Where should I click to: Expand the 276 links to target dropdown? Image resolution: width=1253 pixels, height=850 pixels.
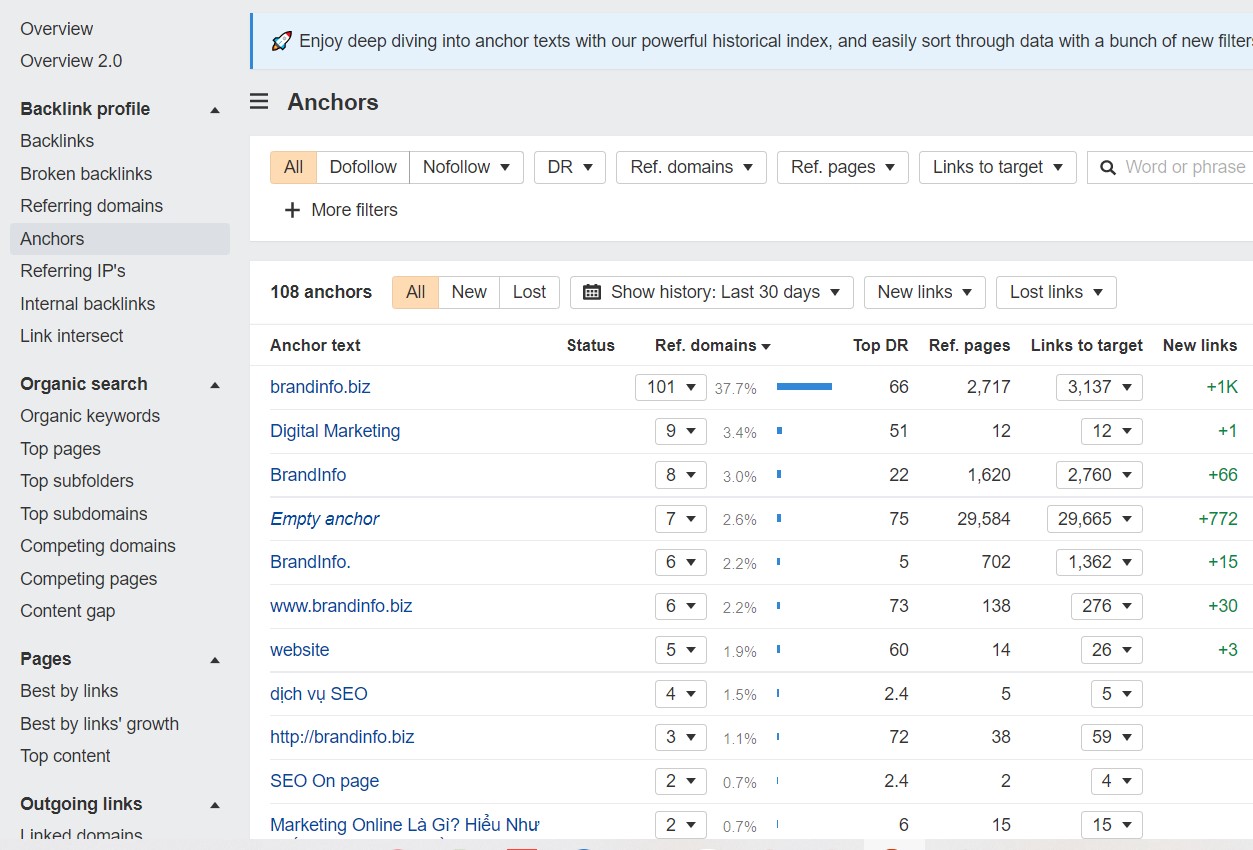(1106, 606)
